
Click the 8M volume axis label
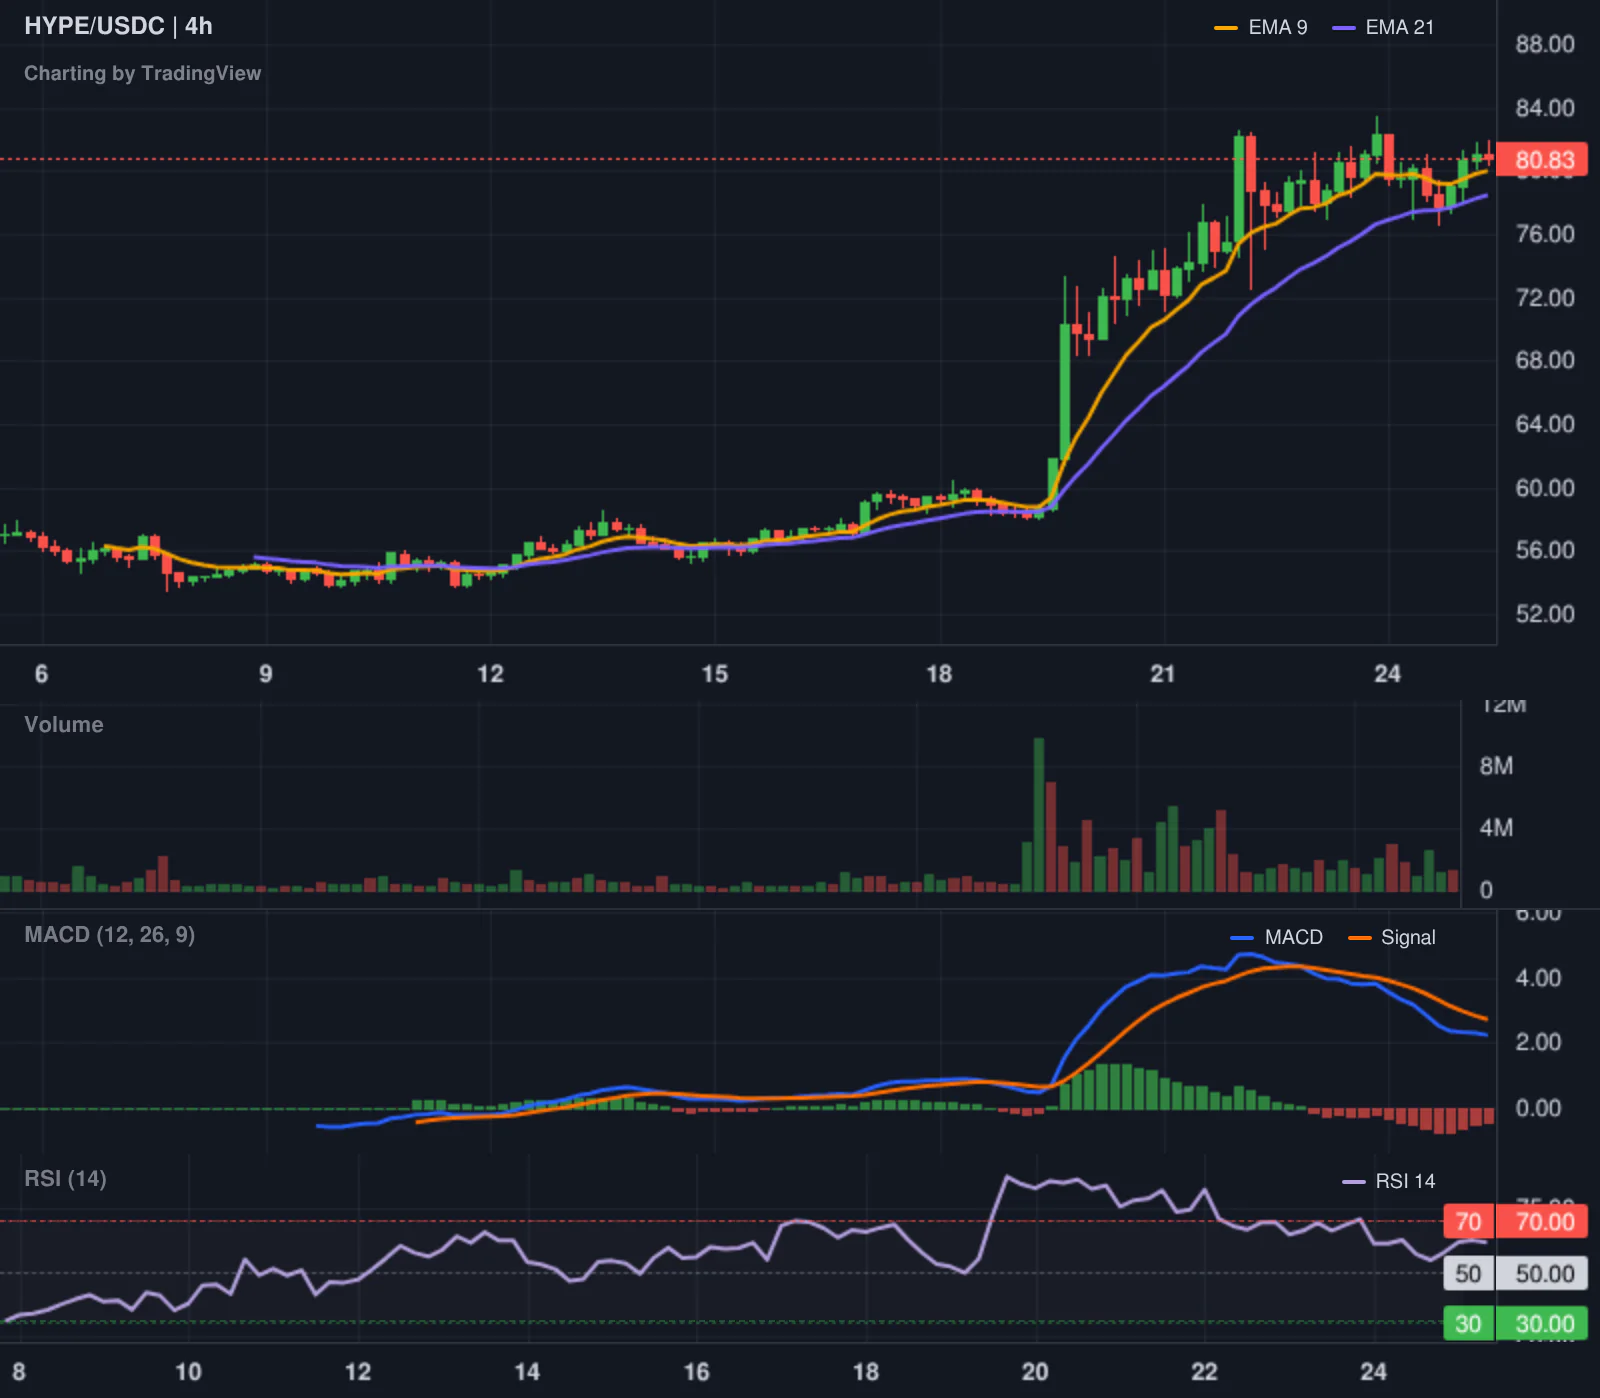(x=1496, y=766)
